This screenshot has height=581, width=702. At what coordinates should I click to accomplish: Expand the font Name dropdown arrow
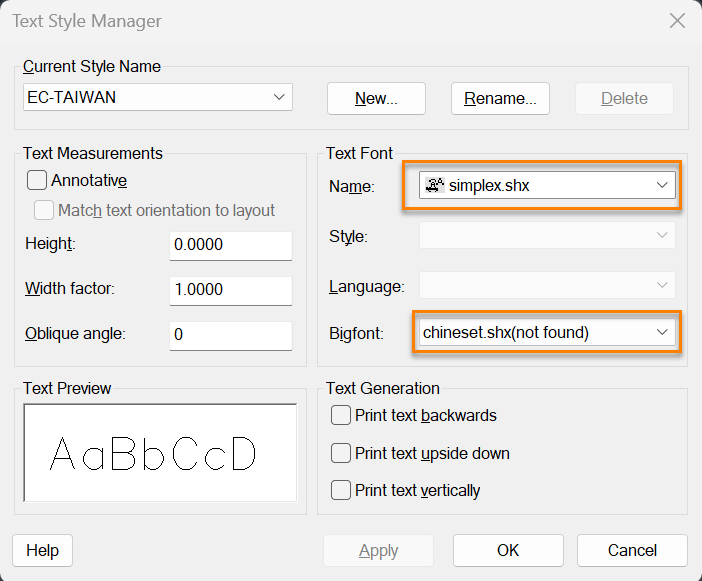[x=662, y=185]
